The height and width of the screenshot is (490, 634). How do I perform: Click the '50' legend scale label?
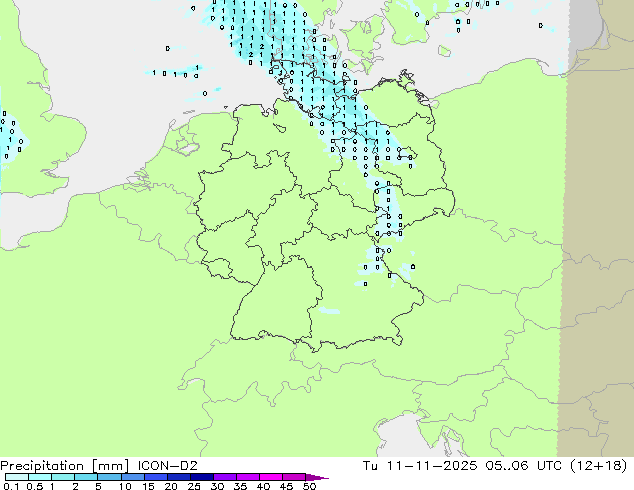click(x=309, y=486)
